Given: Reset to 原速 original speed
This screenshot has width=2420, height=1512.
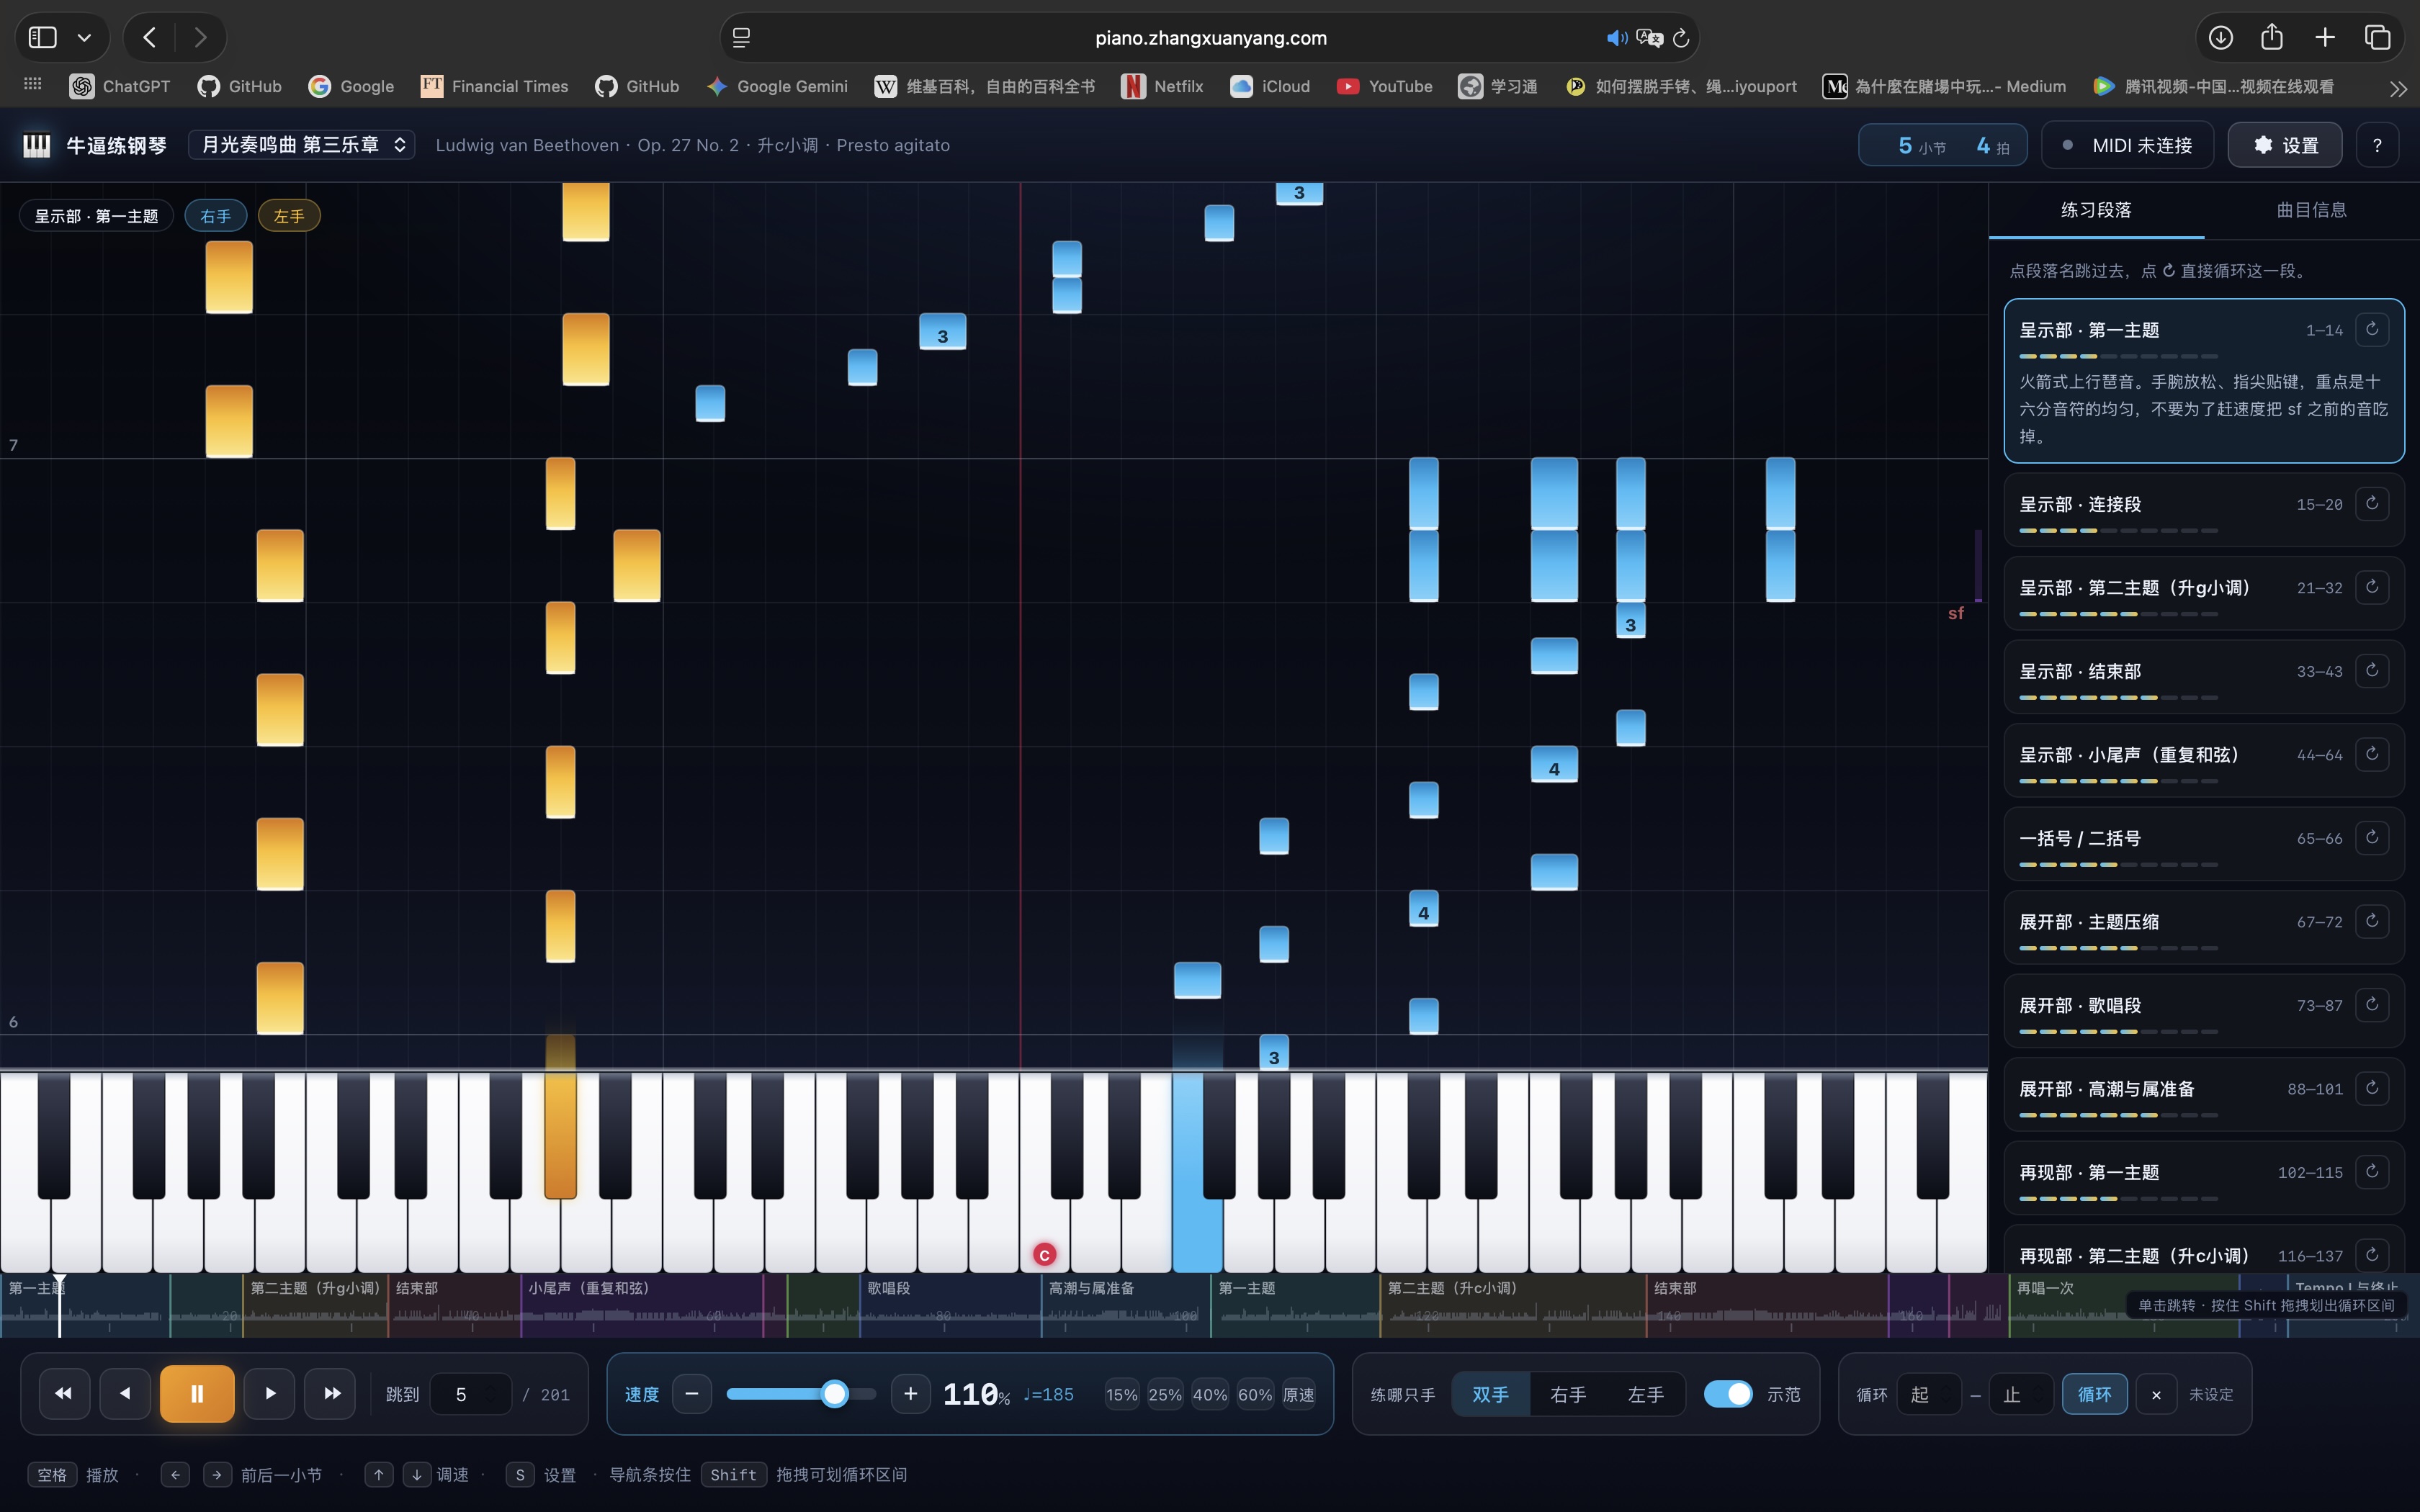Looking at the screenshot, I should [x=1298, y=1394].
